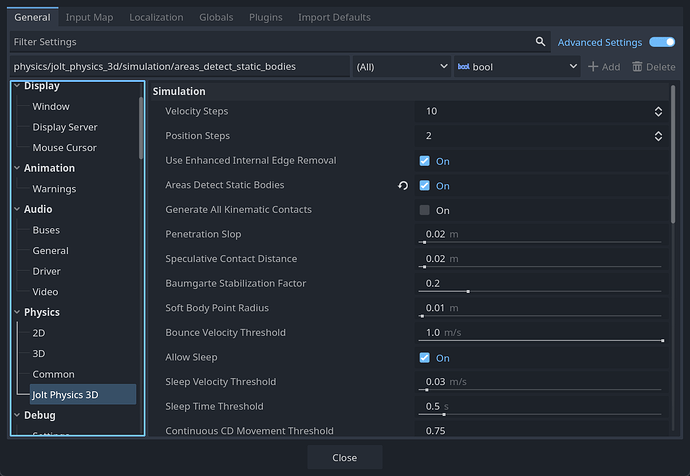Click the Velocity Steps value field
The image size is (690, 476).
point(541,111)
